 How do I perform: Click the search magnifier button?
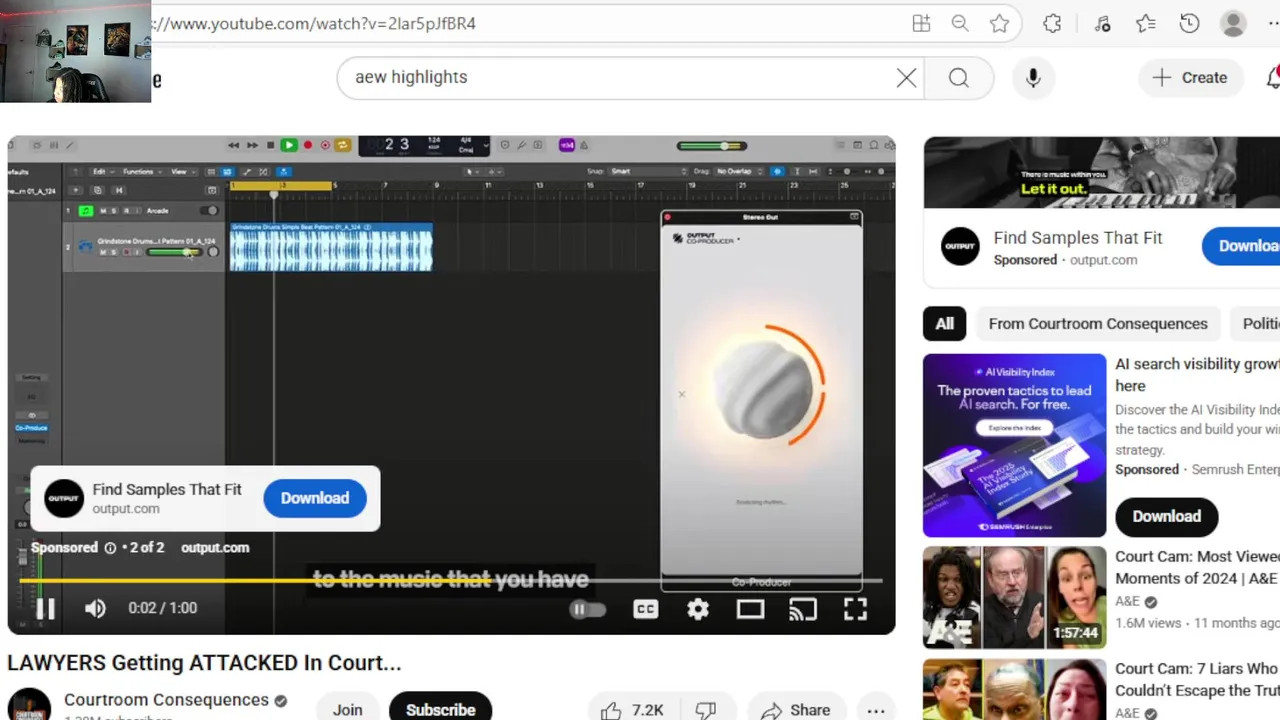point(959,77)
